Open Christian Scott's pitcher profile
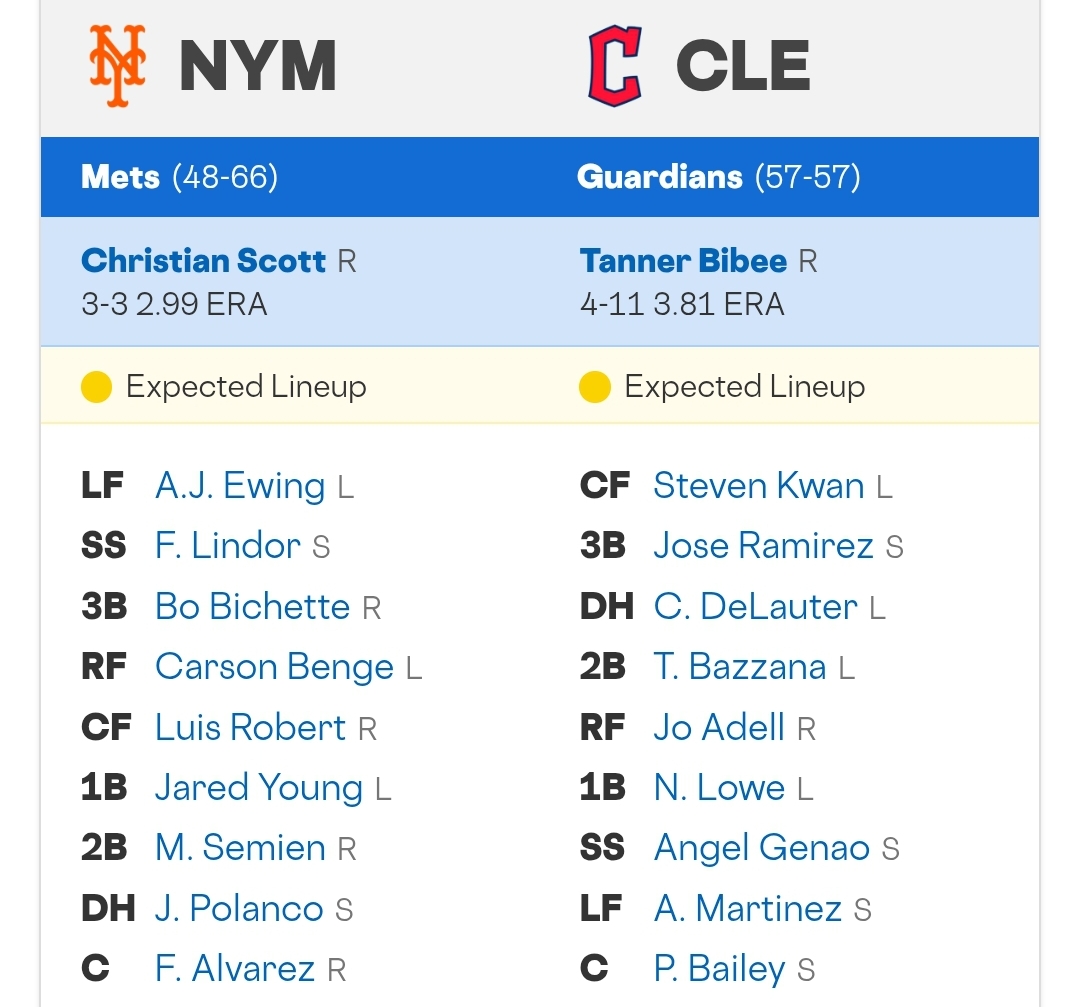Image resolution: width=1080 pixels, height=1007 pixels. point(203,261)
